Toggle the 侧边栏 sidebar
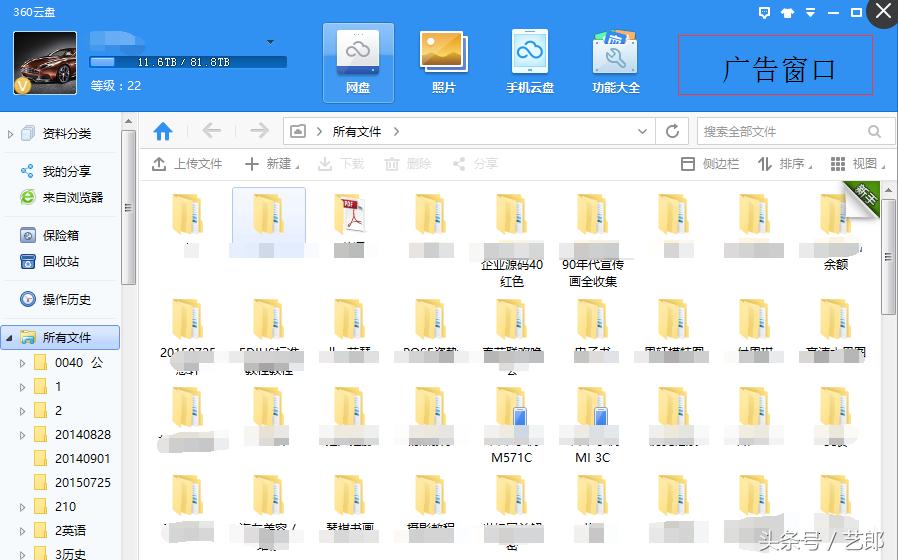The height and width of the screenshot is (560, 898). point(710,164)
